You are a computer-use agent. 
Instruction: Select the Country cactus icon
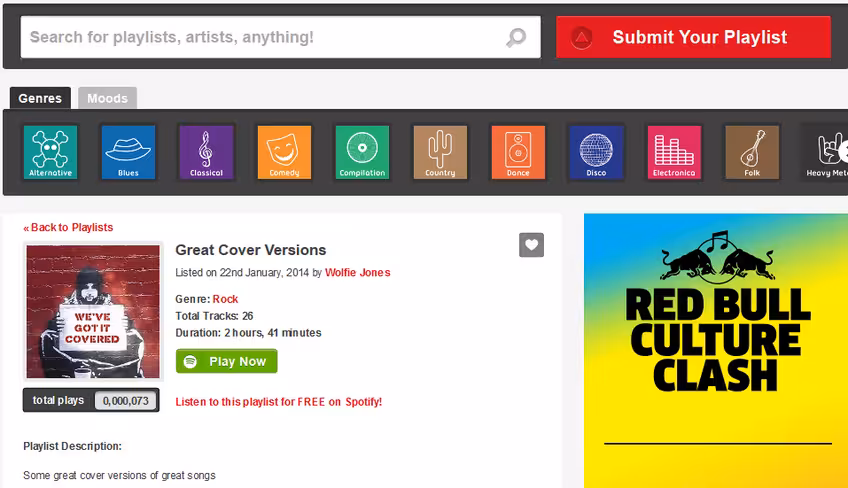440,152
